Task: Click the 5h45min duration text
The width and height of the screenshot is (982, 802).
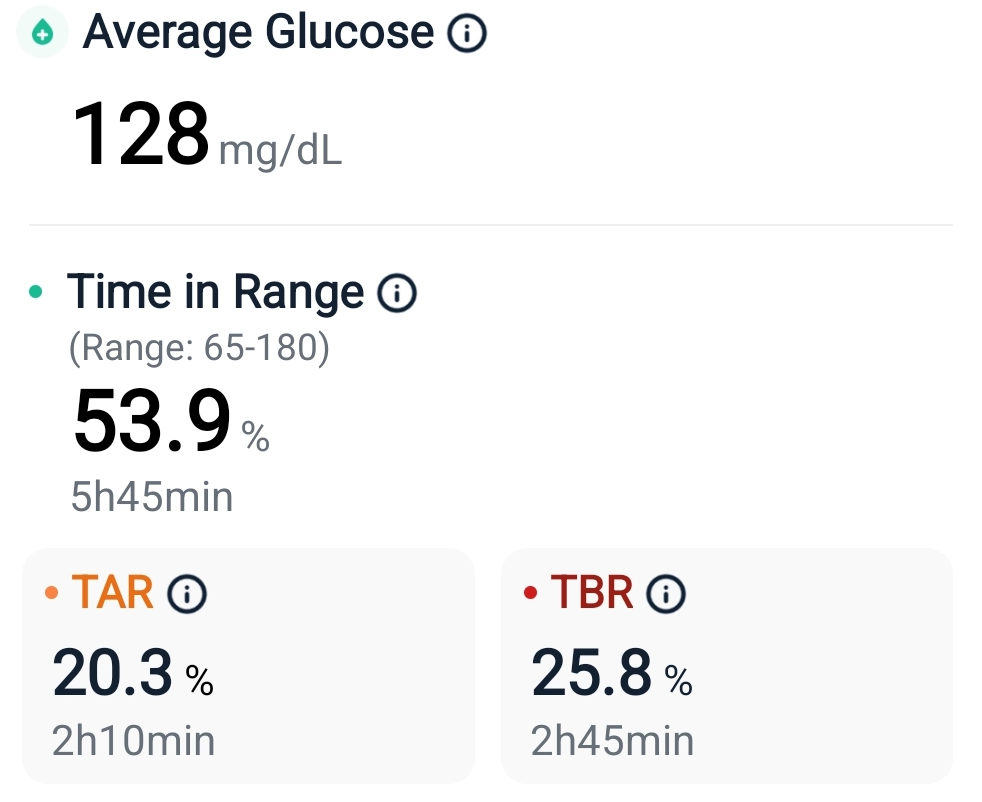Action: click(152, 496)
